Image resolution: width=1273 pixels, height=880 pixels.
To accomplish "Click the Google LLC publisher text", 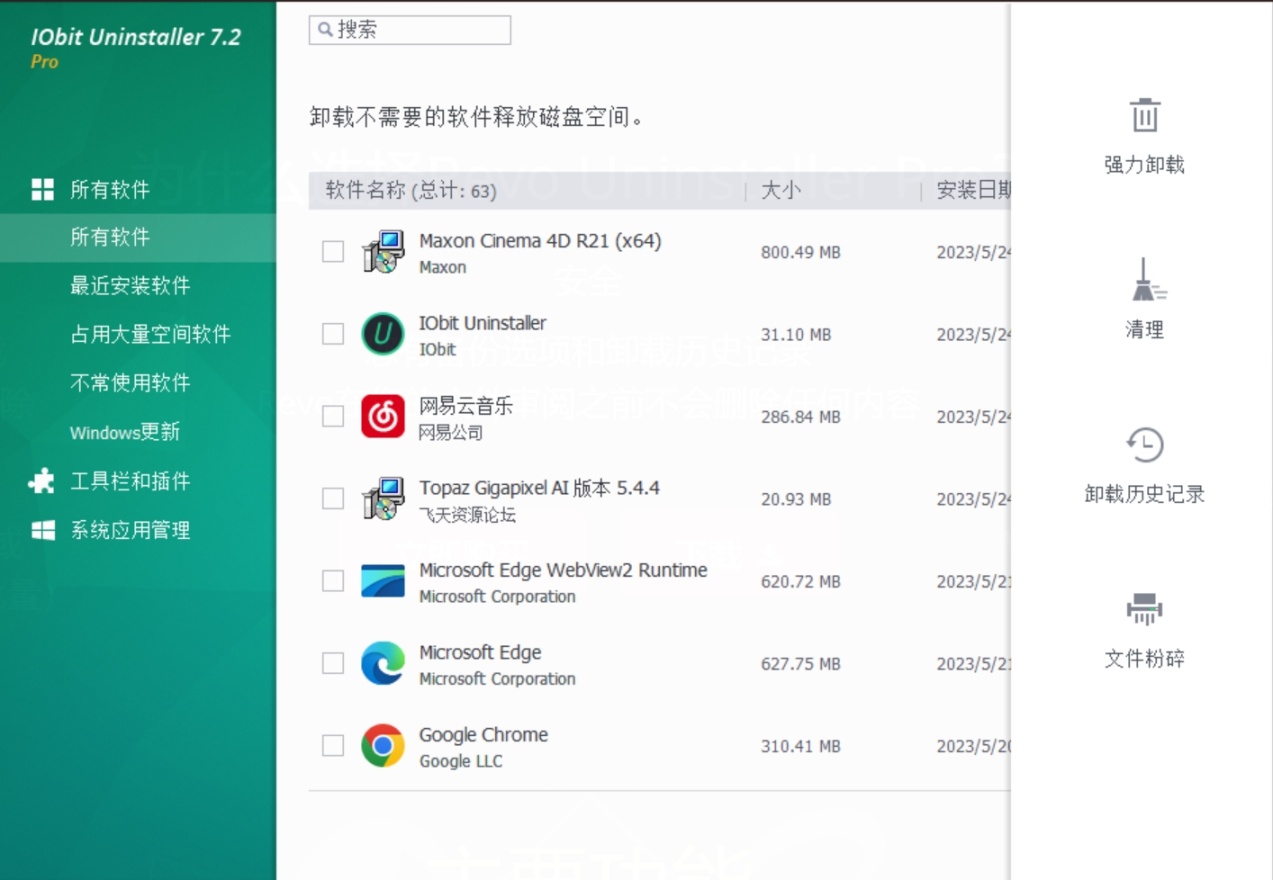I will coord(460,761).
